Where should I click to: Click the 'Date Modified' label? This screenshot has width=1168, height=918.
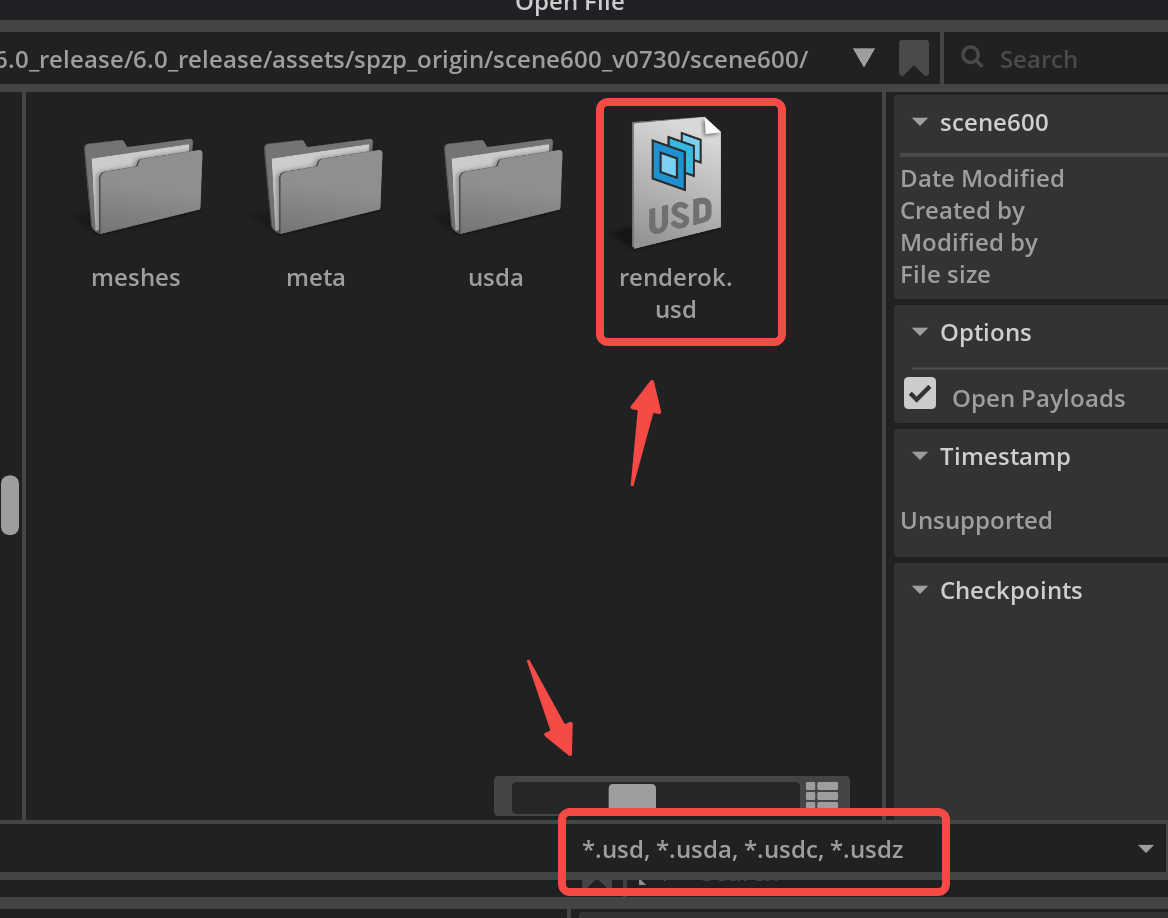(982, 179)
